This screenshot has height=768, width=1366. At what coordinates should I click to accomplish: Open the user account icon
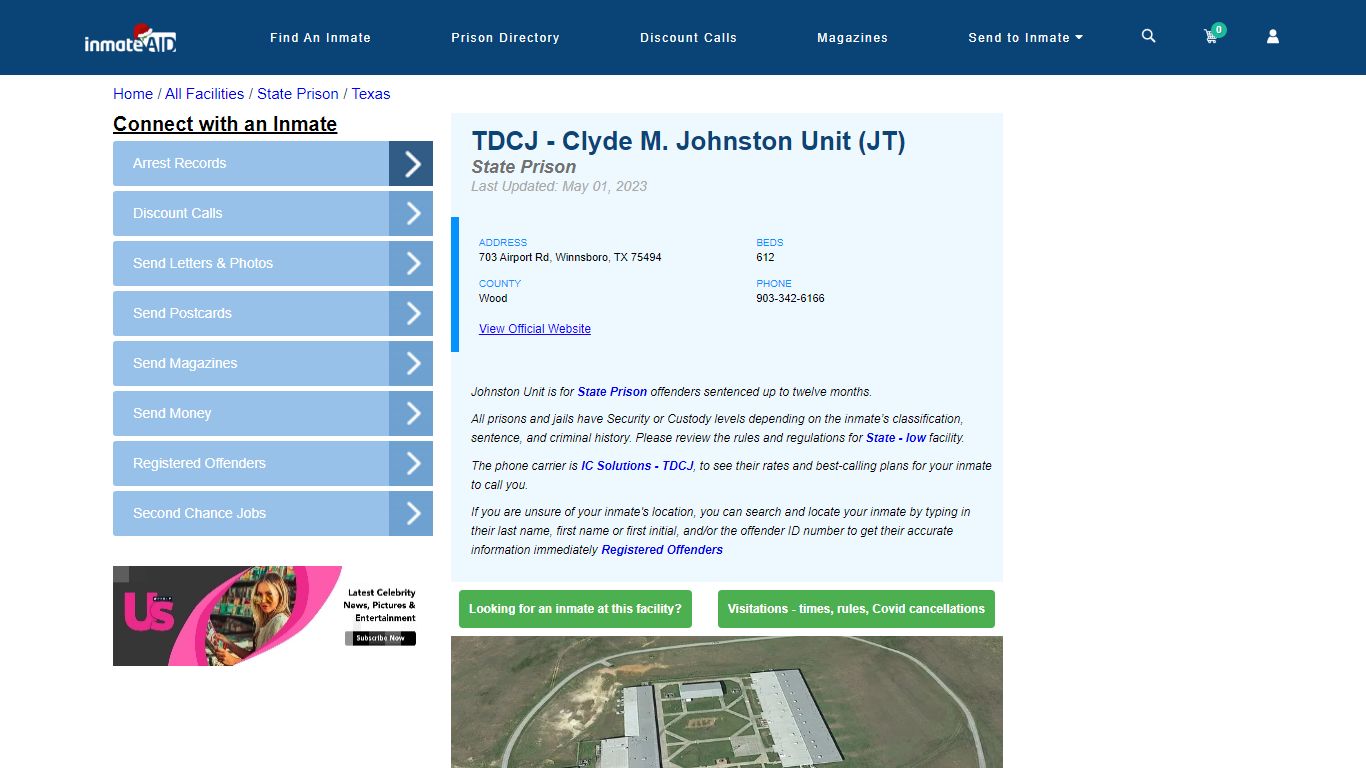click(x=1273, y=36)
